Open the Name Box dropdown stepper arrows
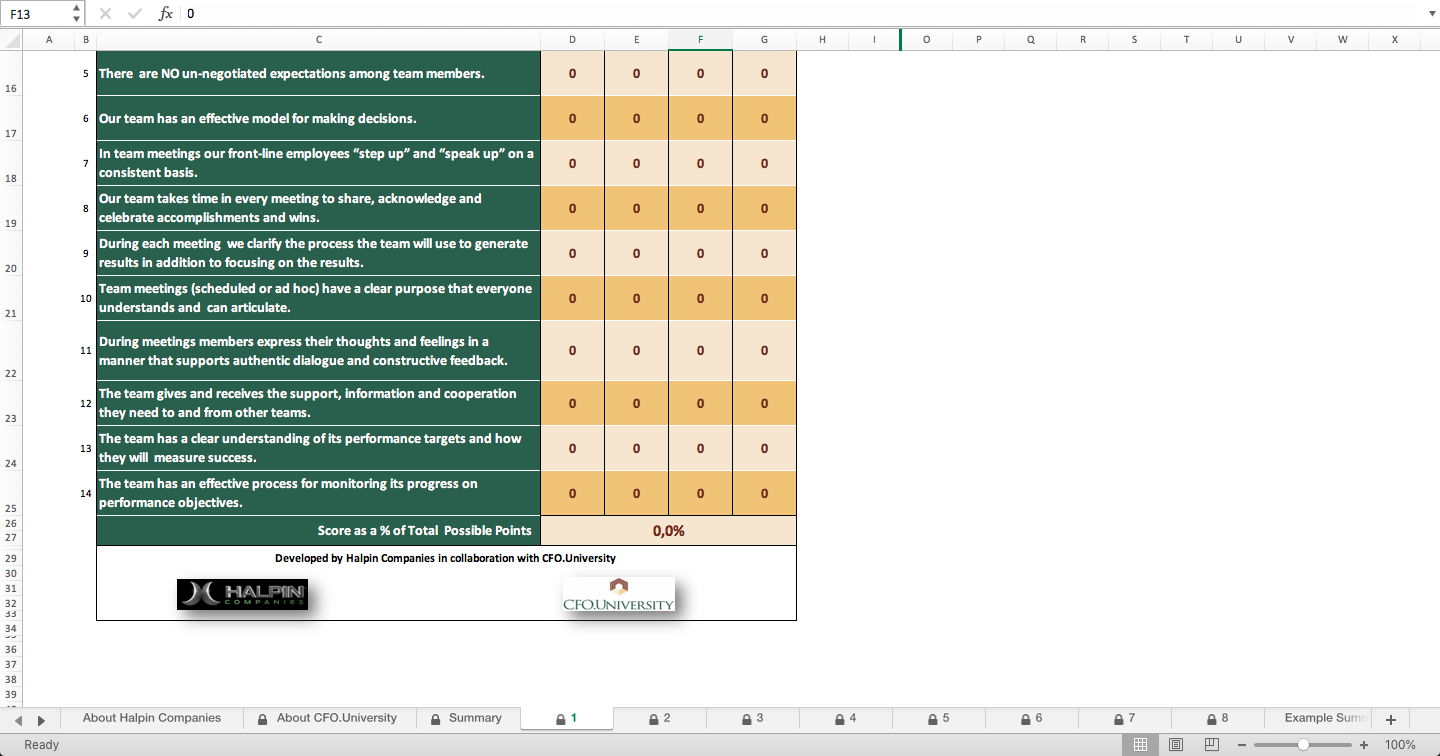The height and width of the screenshot is (756, 1440). point(78,14)
